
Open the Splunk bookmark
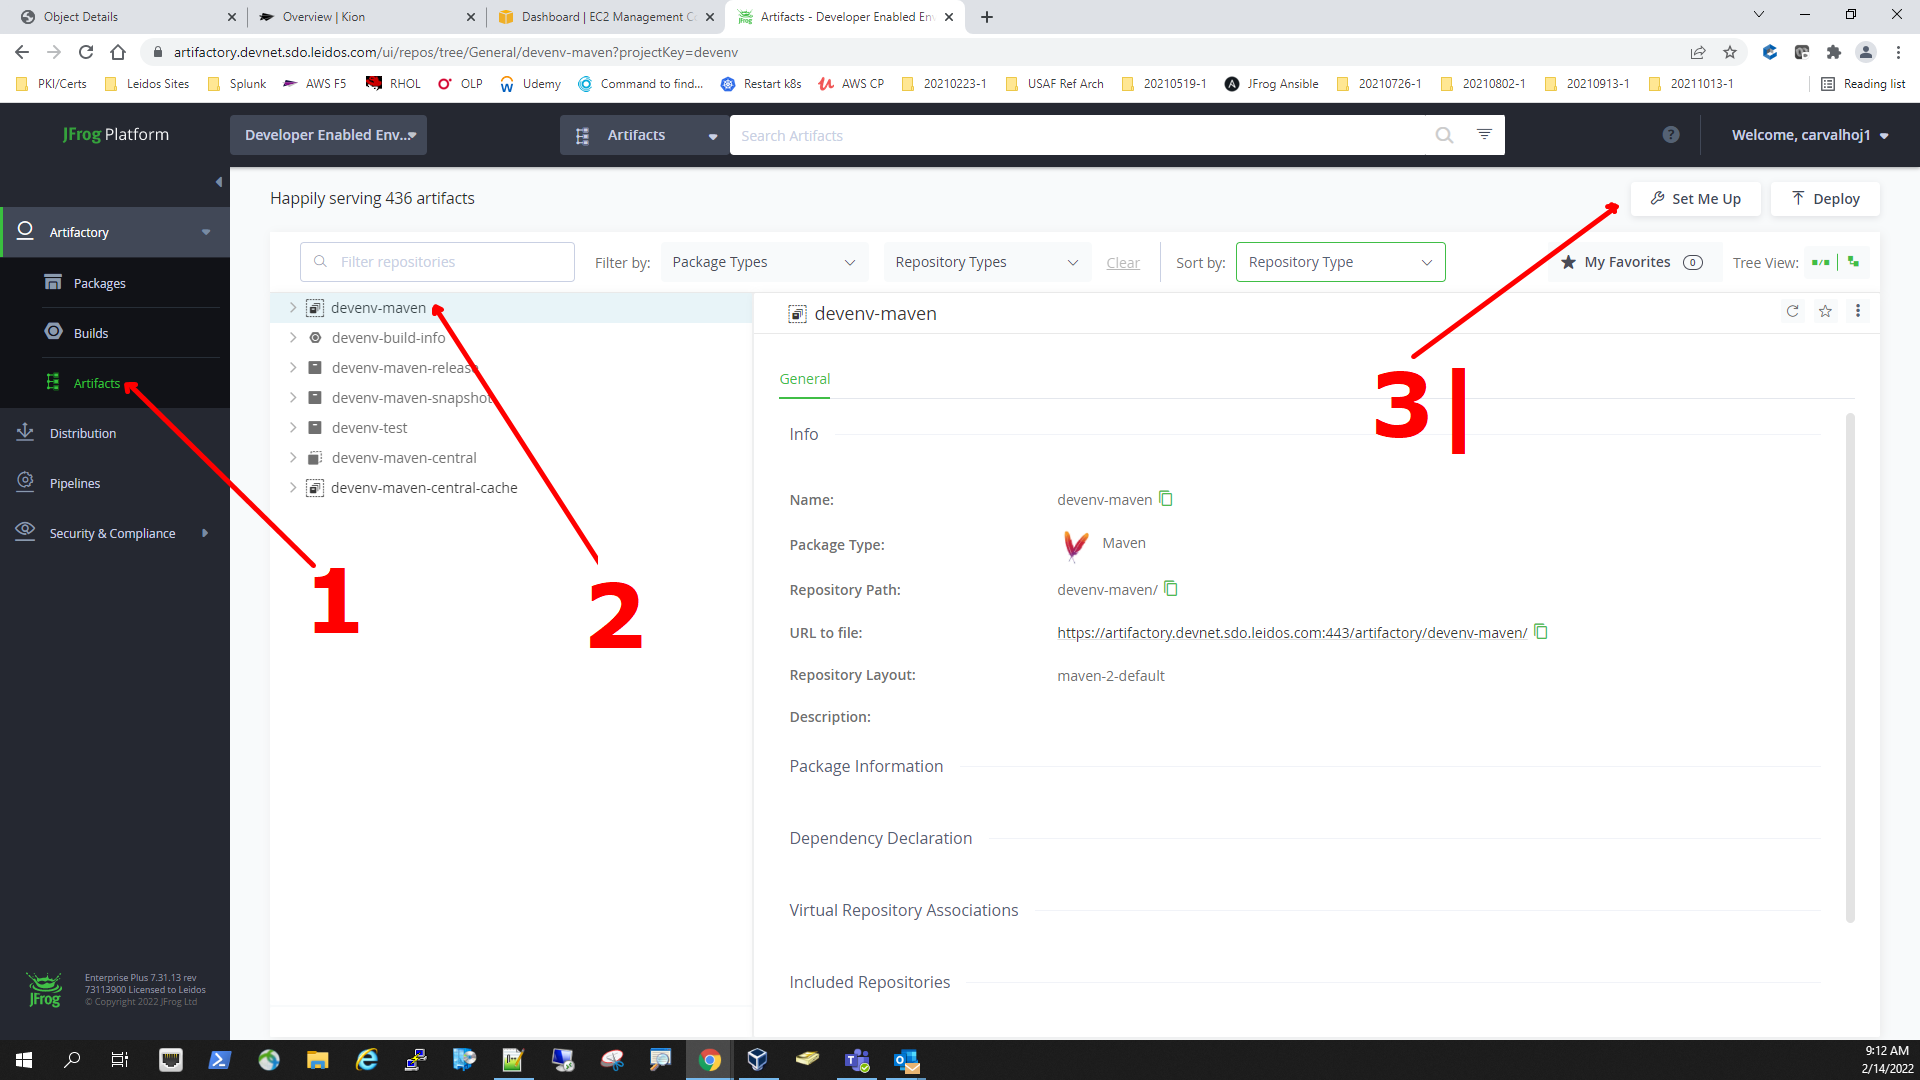click(237, 84)
